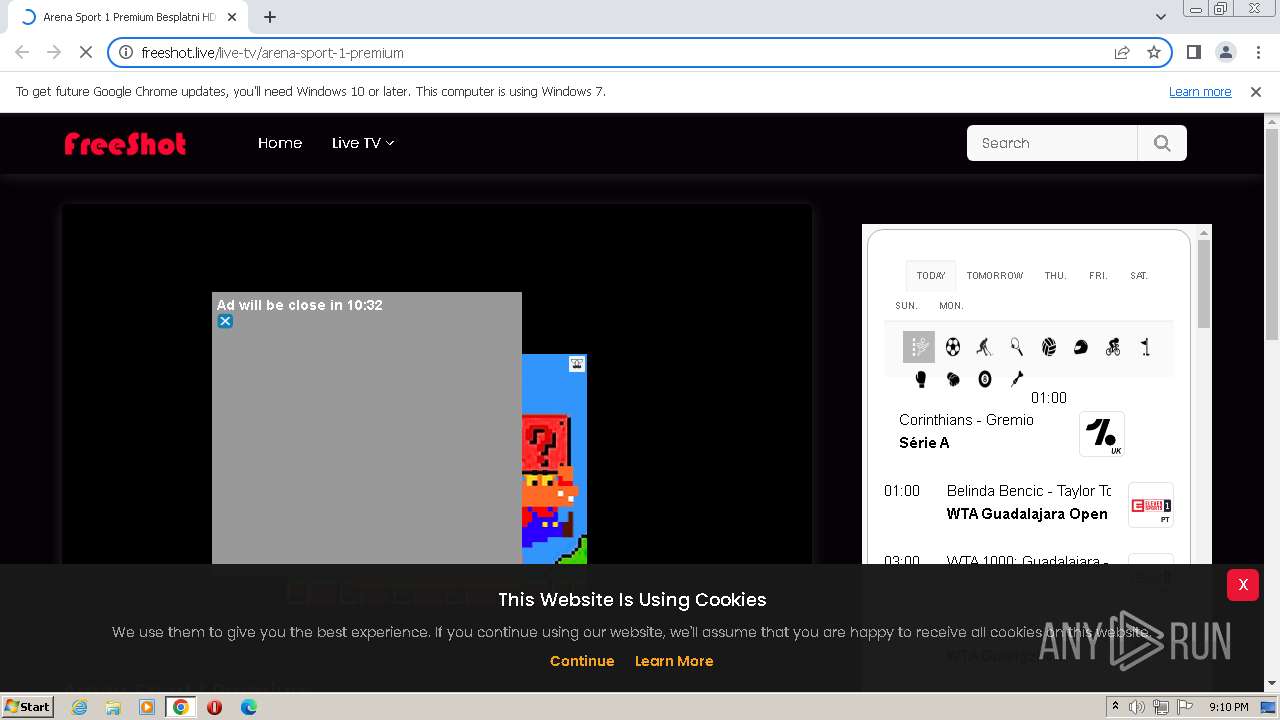Click the search magnifier button
This screenshot has width=1280, height=720.
tap(1162, 143)
